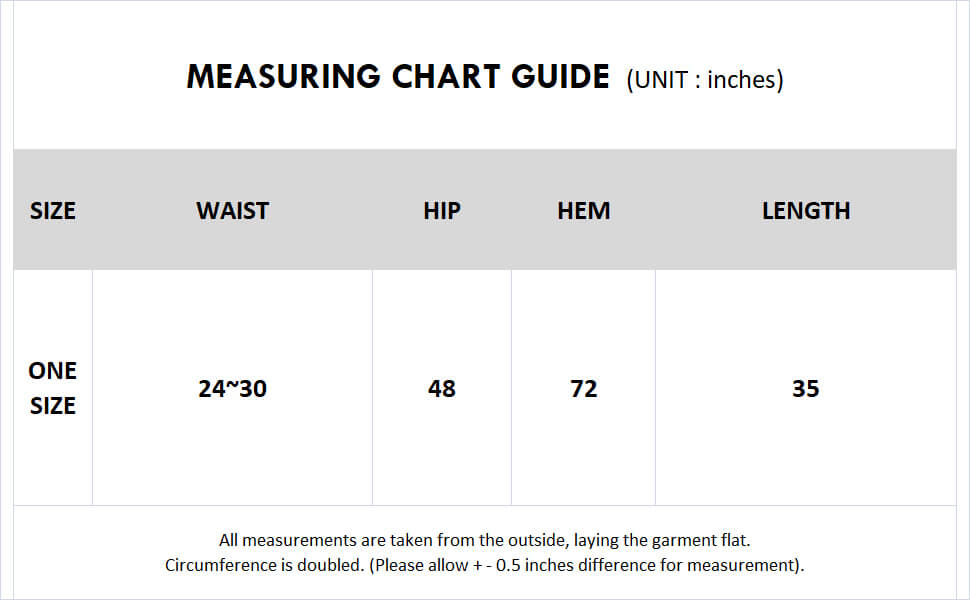Click the MEASURING CHART GUIDE title
970x600 pixels.
(x=398, y=77)
